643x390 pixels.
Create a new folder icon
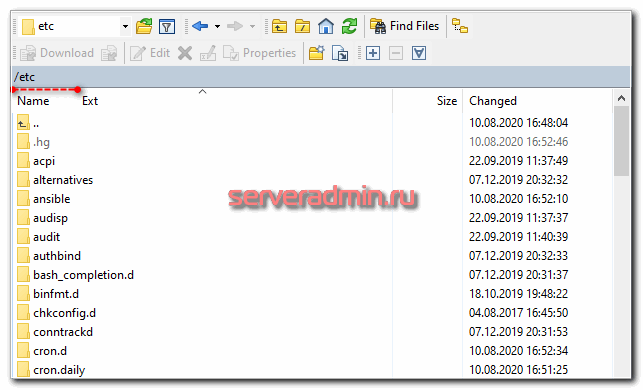click(316, 53)
